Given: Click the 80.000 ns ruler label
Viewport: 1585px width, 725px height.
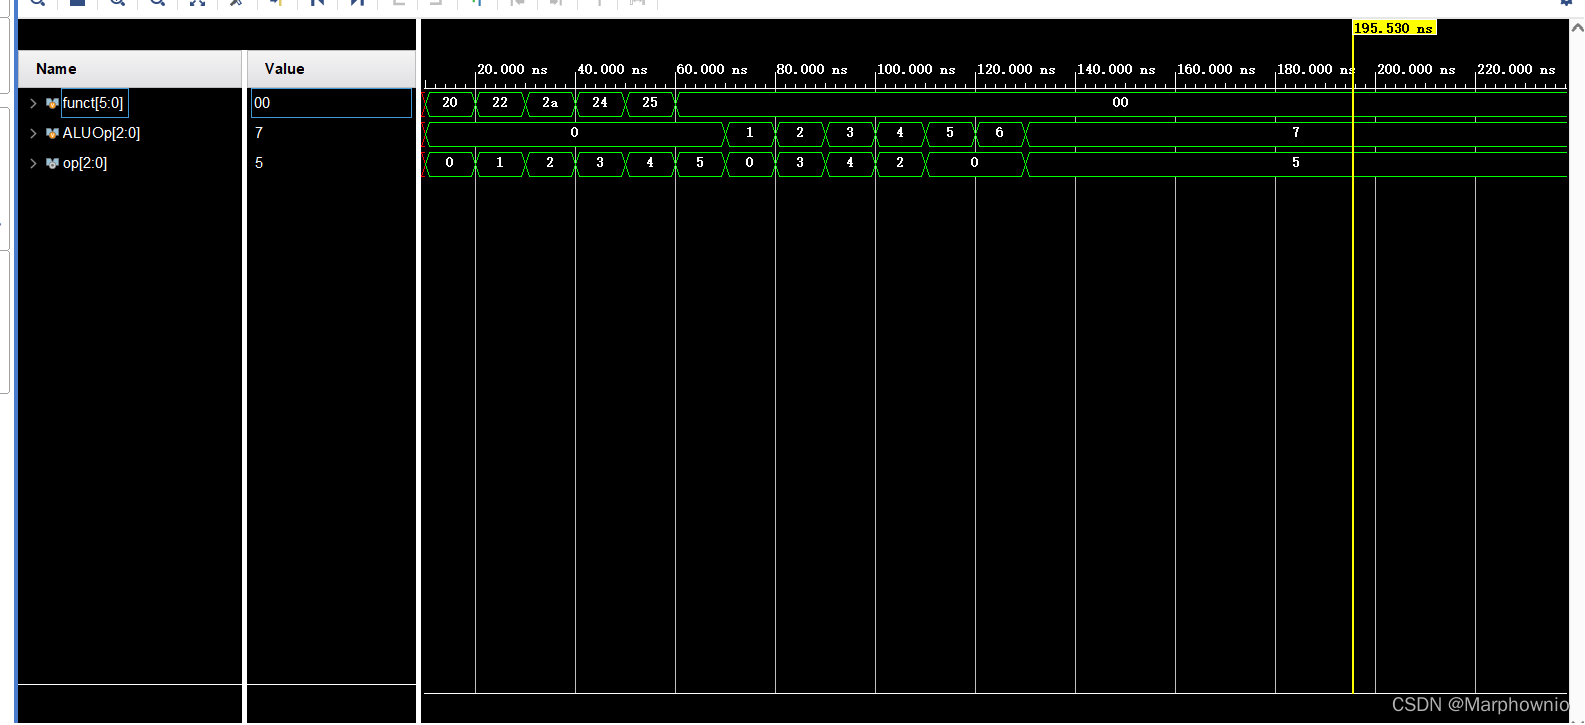Looking at the screenshot, I should point(812,70).
